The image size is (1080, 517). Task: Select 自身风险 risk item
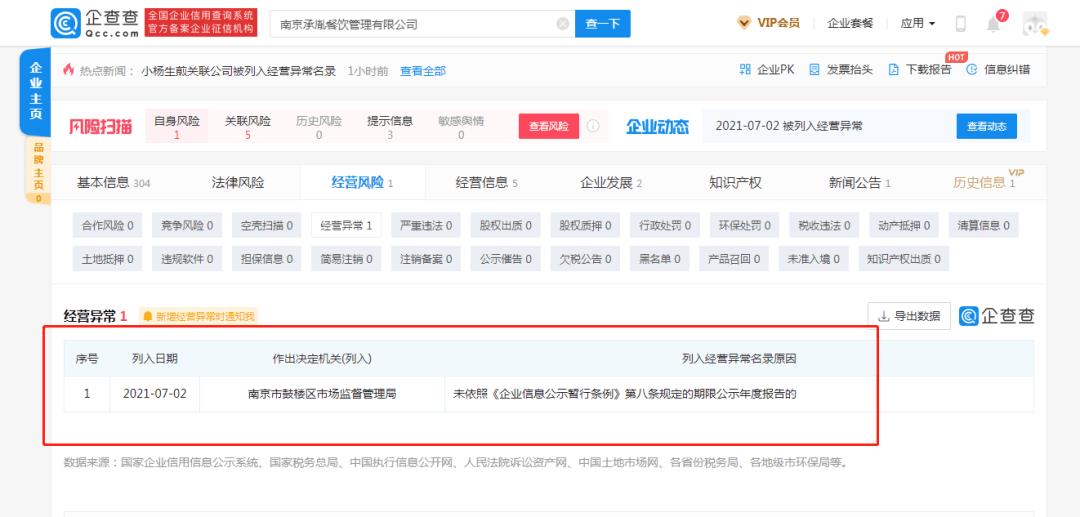(x=177, y=127)
